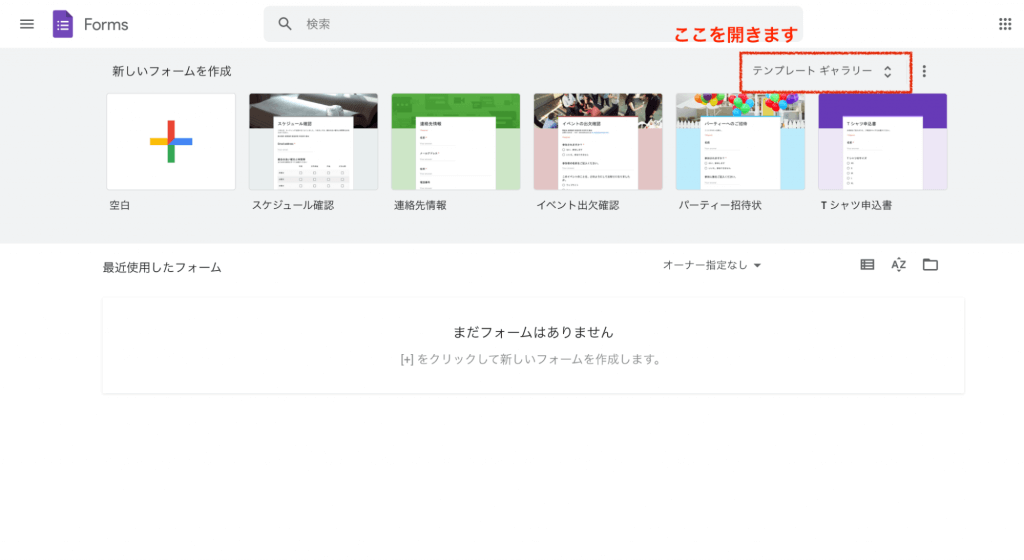
Task: Switch to list view layout
Action: [x=867, y=265]
